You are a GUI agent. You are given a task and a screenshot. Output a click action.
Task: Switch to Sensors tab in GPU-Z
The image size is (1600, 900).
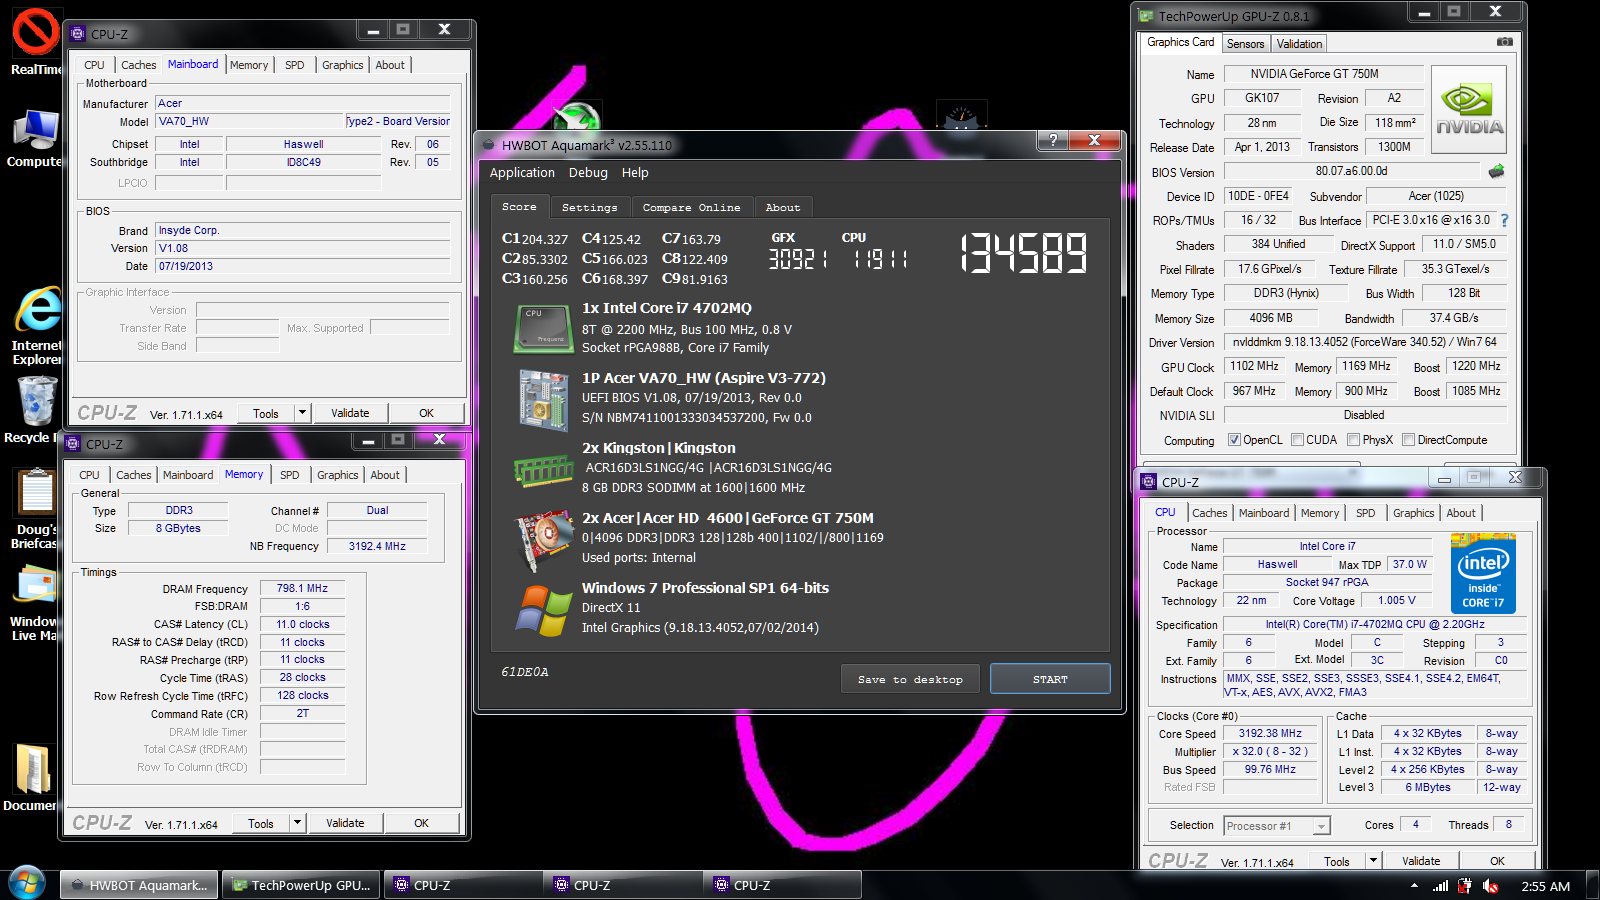point(1245,44)
